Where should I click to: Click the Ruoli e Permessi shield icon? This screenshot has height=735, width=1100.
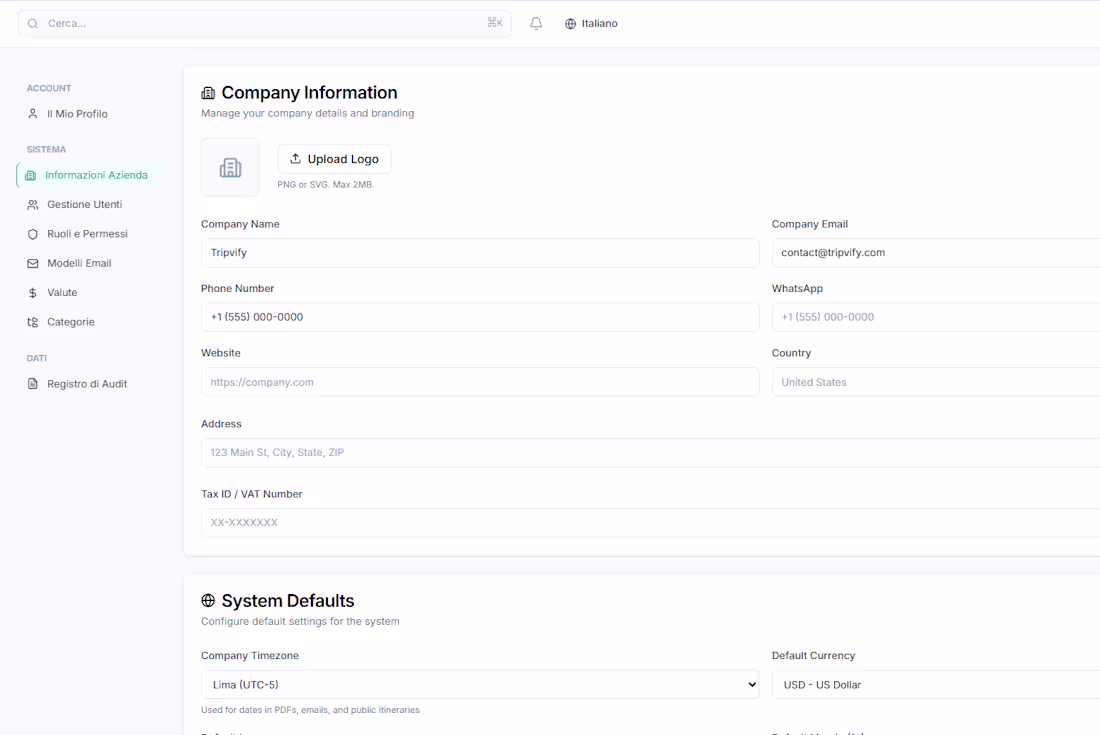click(x=30, y=233)
